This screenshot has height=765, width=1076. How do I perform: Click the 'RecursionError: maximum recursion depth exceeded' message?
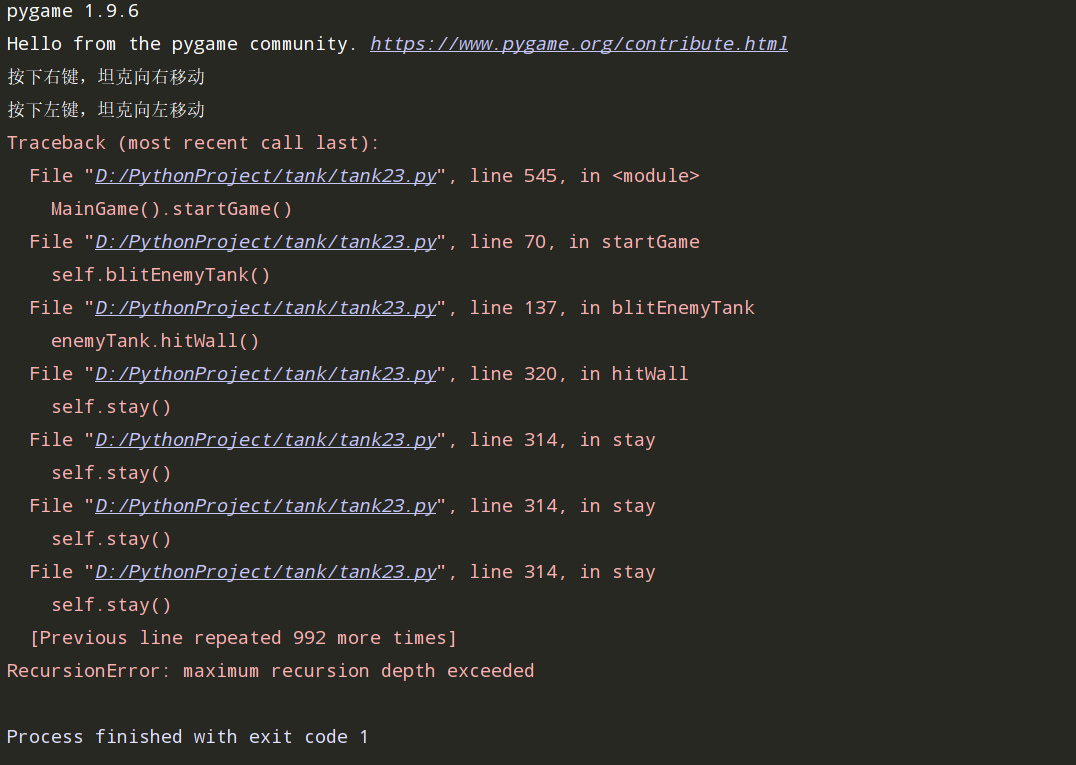coord(270,670)
